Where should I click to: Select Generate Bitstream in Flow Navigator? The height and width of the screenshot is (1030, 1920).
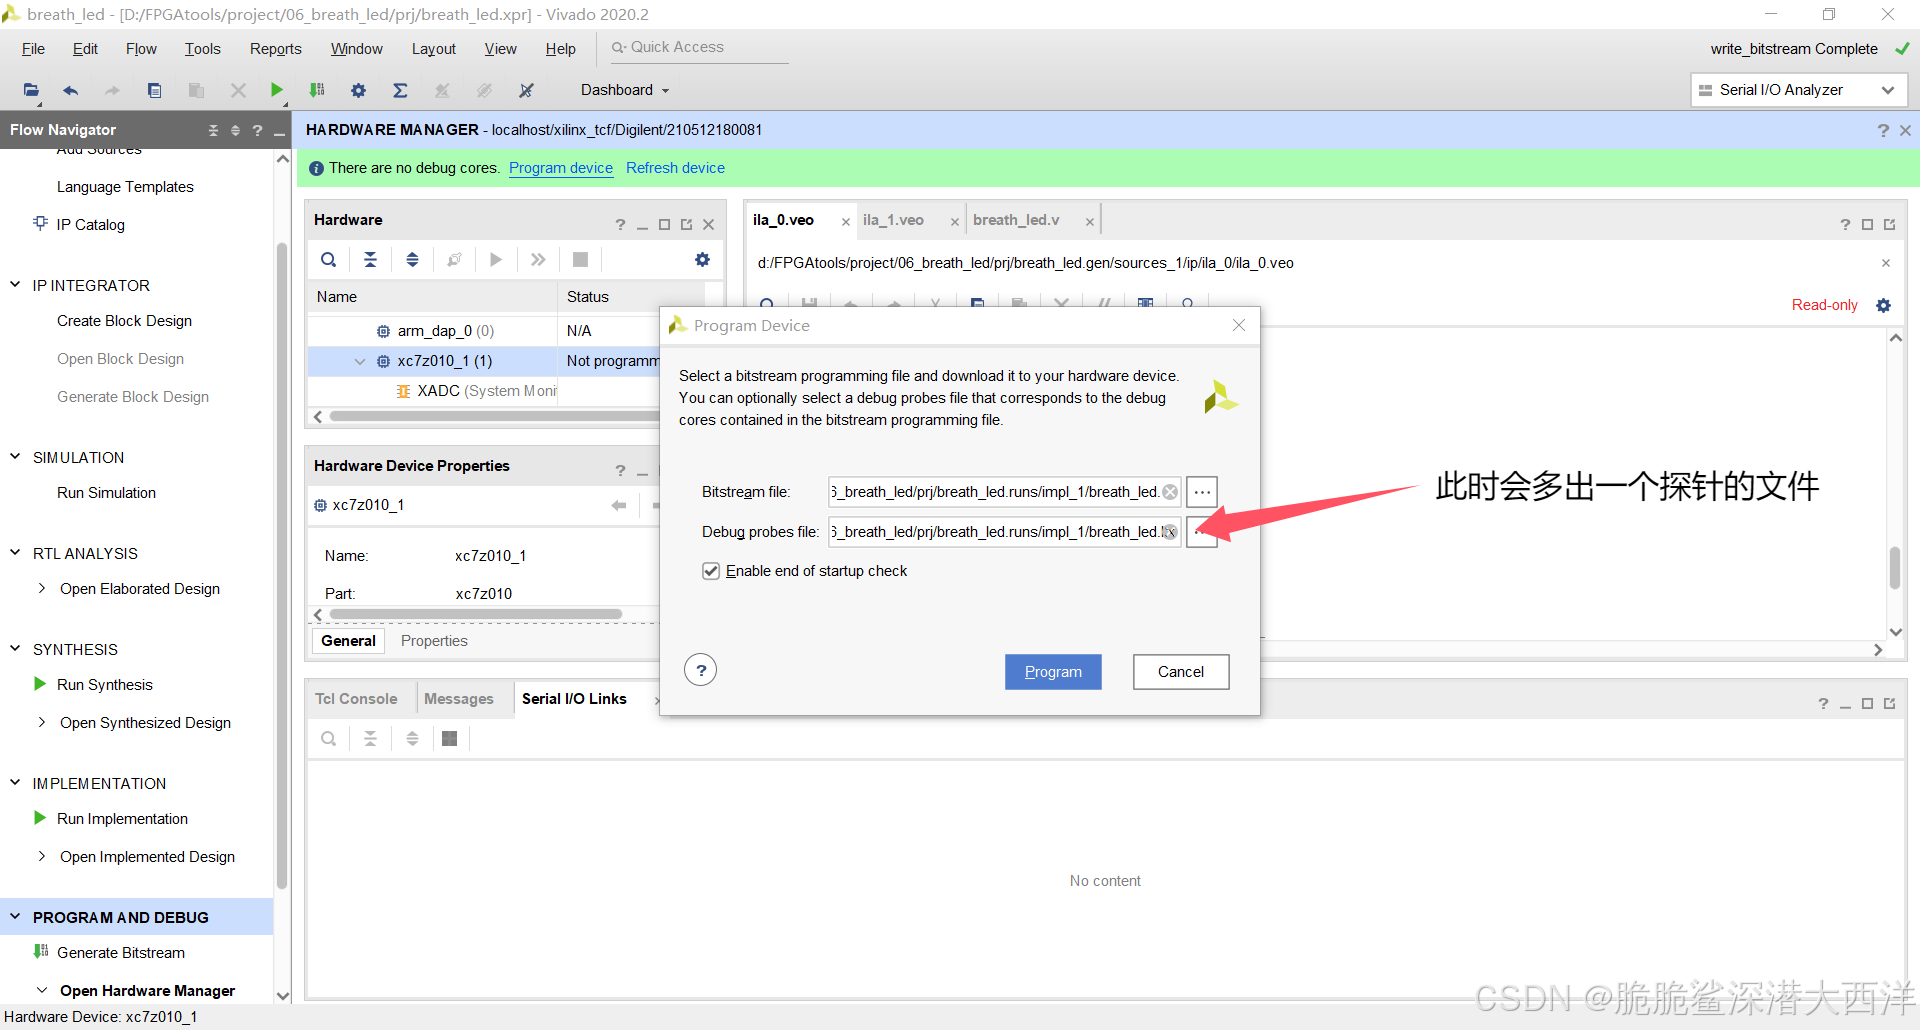pos(121,953)
